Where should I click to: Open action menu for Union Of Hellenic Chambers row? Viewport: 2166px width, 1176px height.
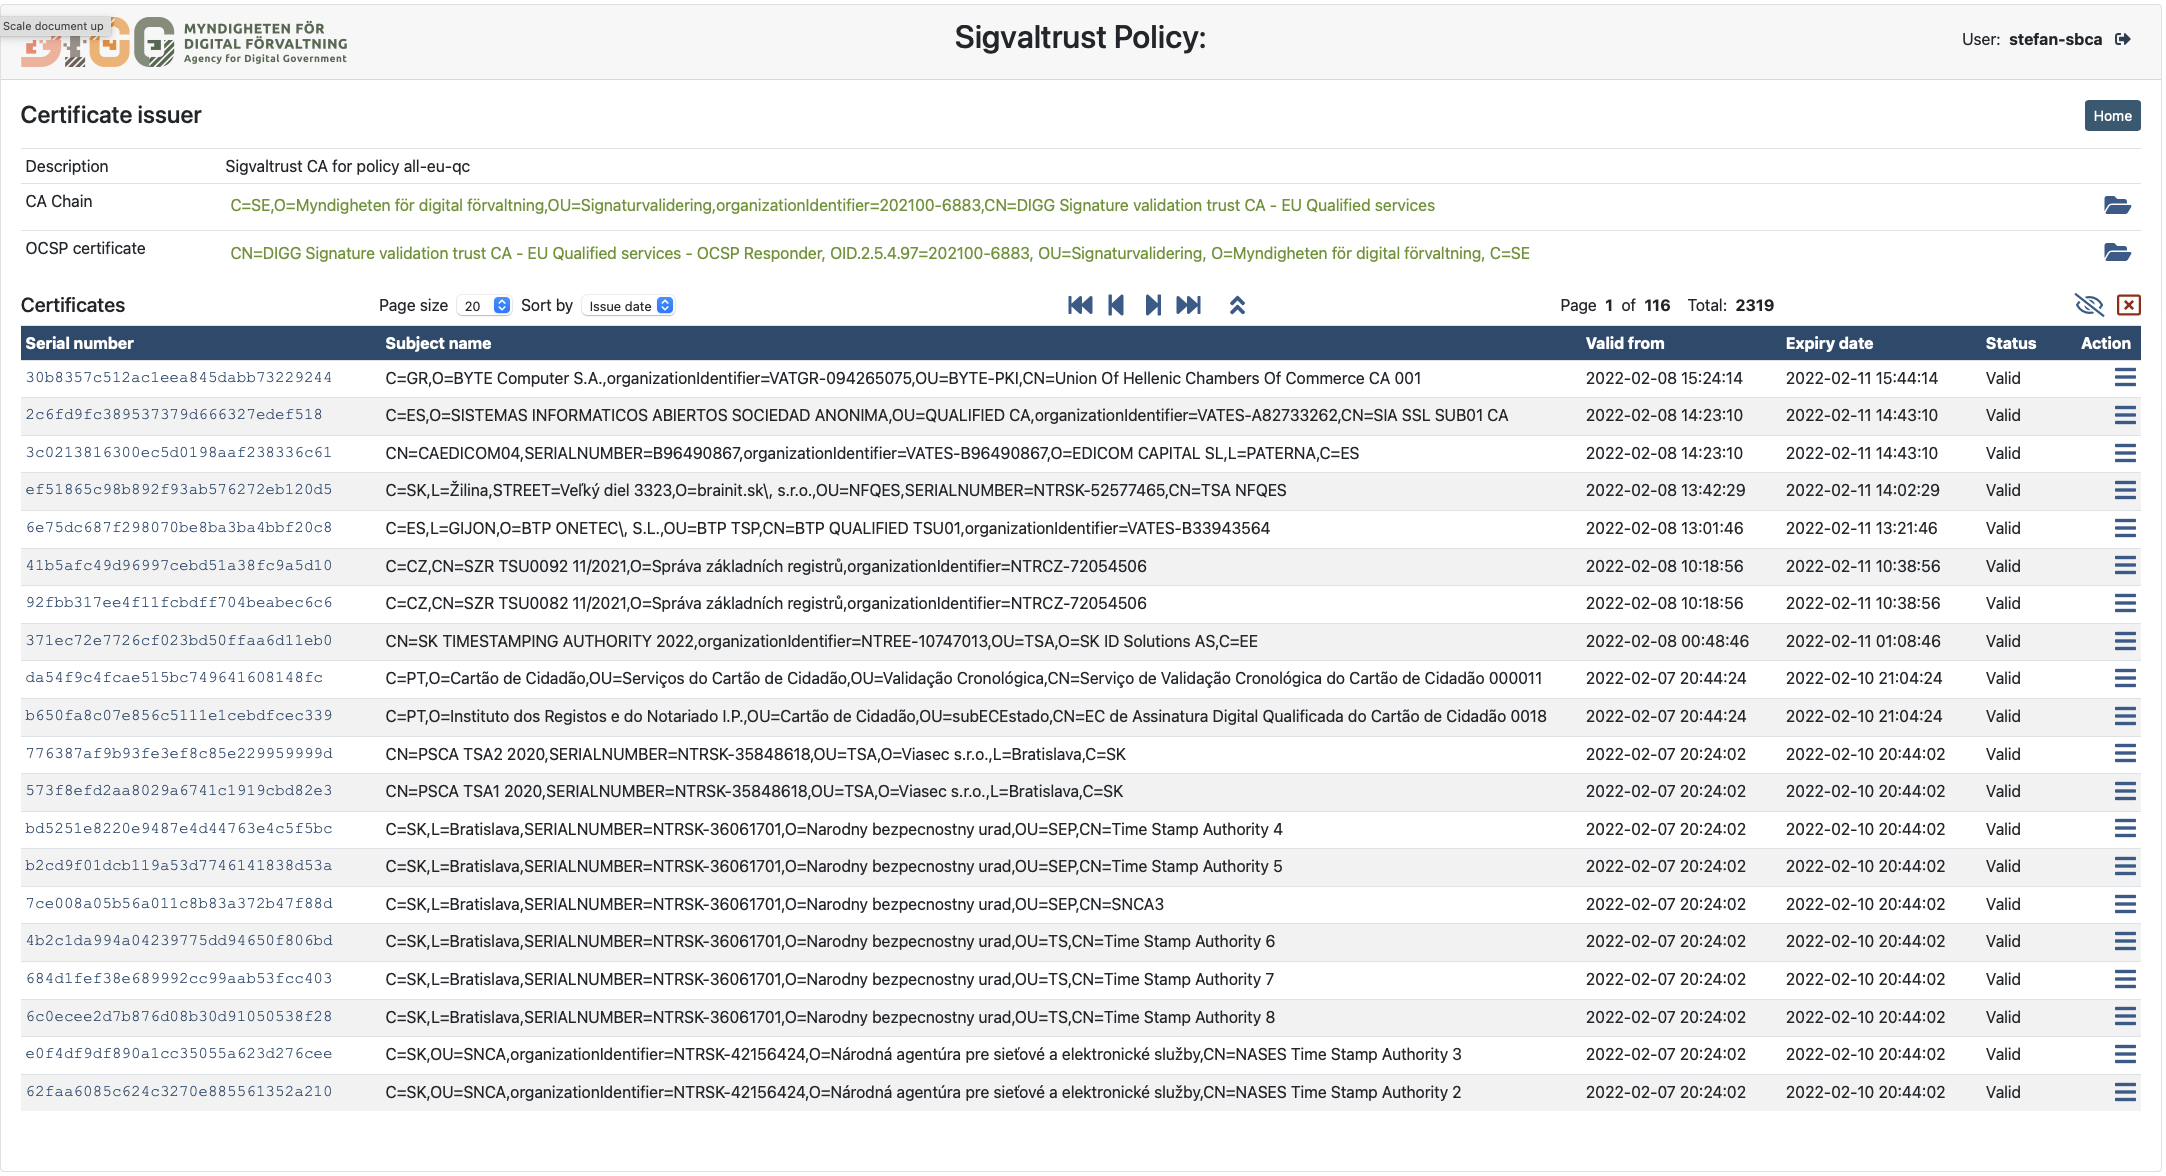pos(2125,378)
